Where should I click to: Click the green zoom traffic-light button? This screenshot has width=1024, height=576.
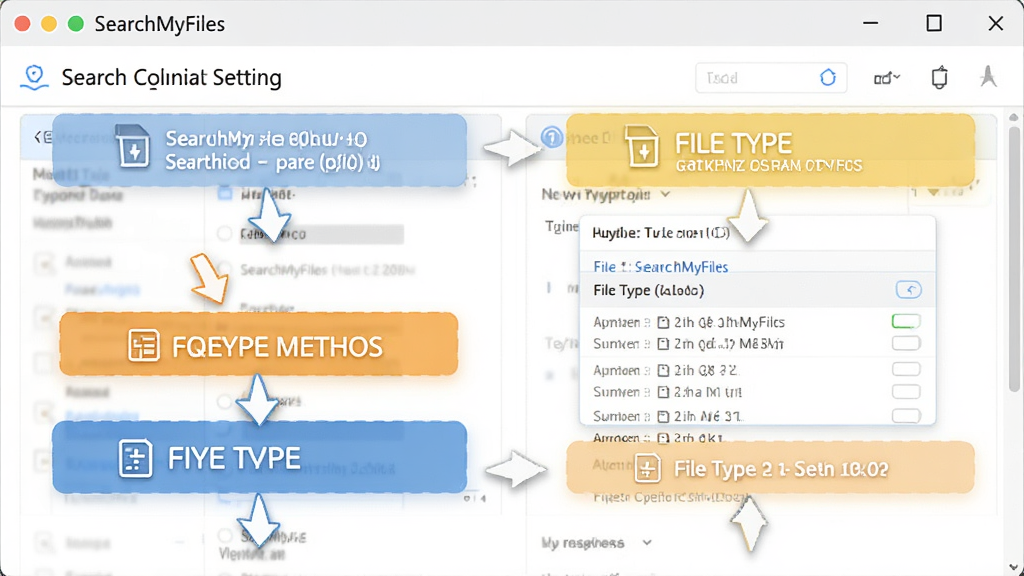76,24
